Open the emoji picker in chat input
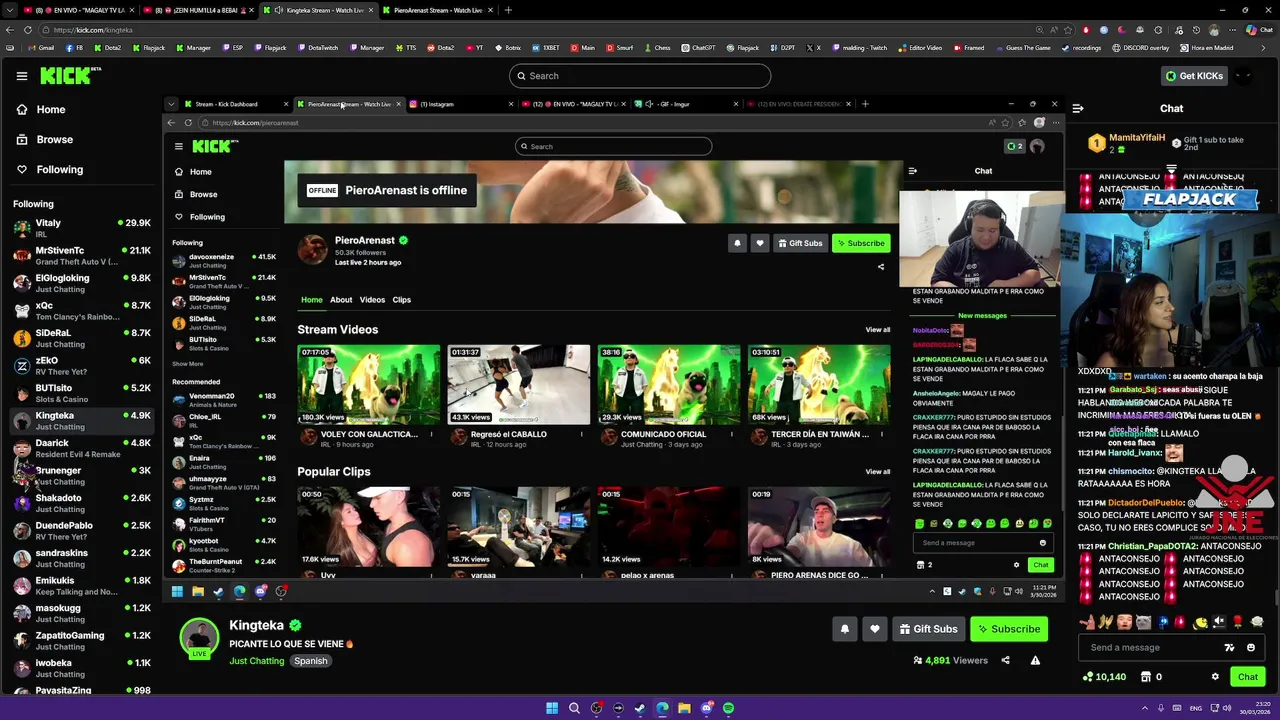The image size is (1280, 720). tap(1251, 648)
